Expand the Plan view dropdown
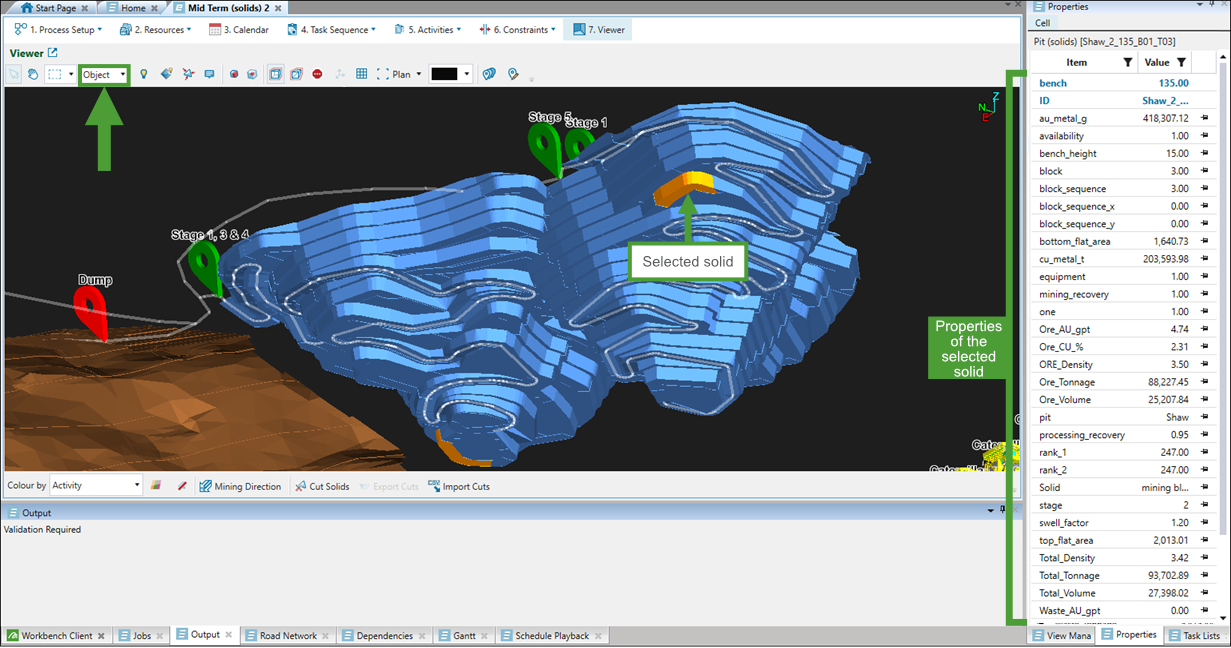Viewport: 1231px width, 648px height. [418, 74]
